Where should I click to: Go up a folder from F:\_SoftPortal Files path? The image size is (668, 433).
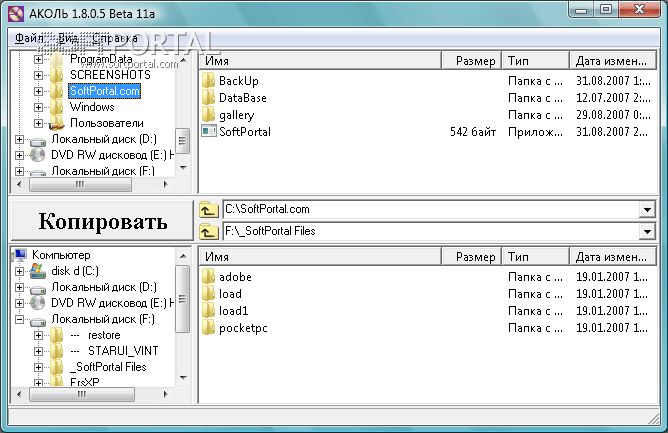click(208, 231)
